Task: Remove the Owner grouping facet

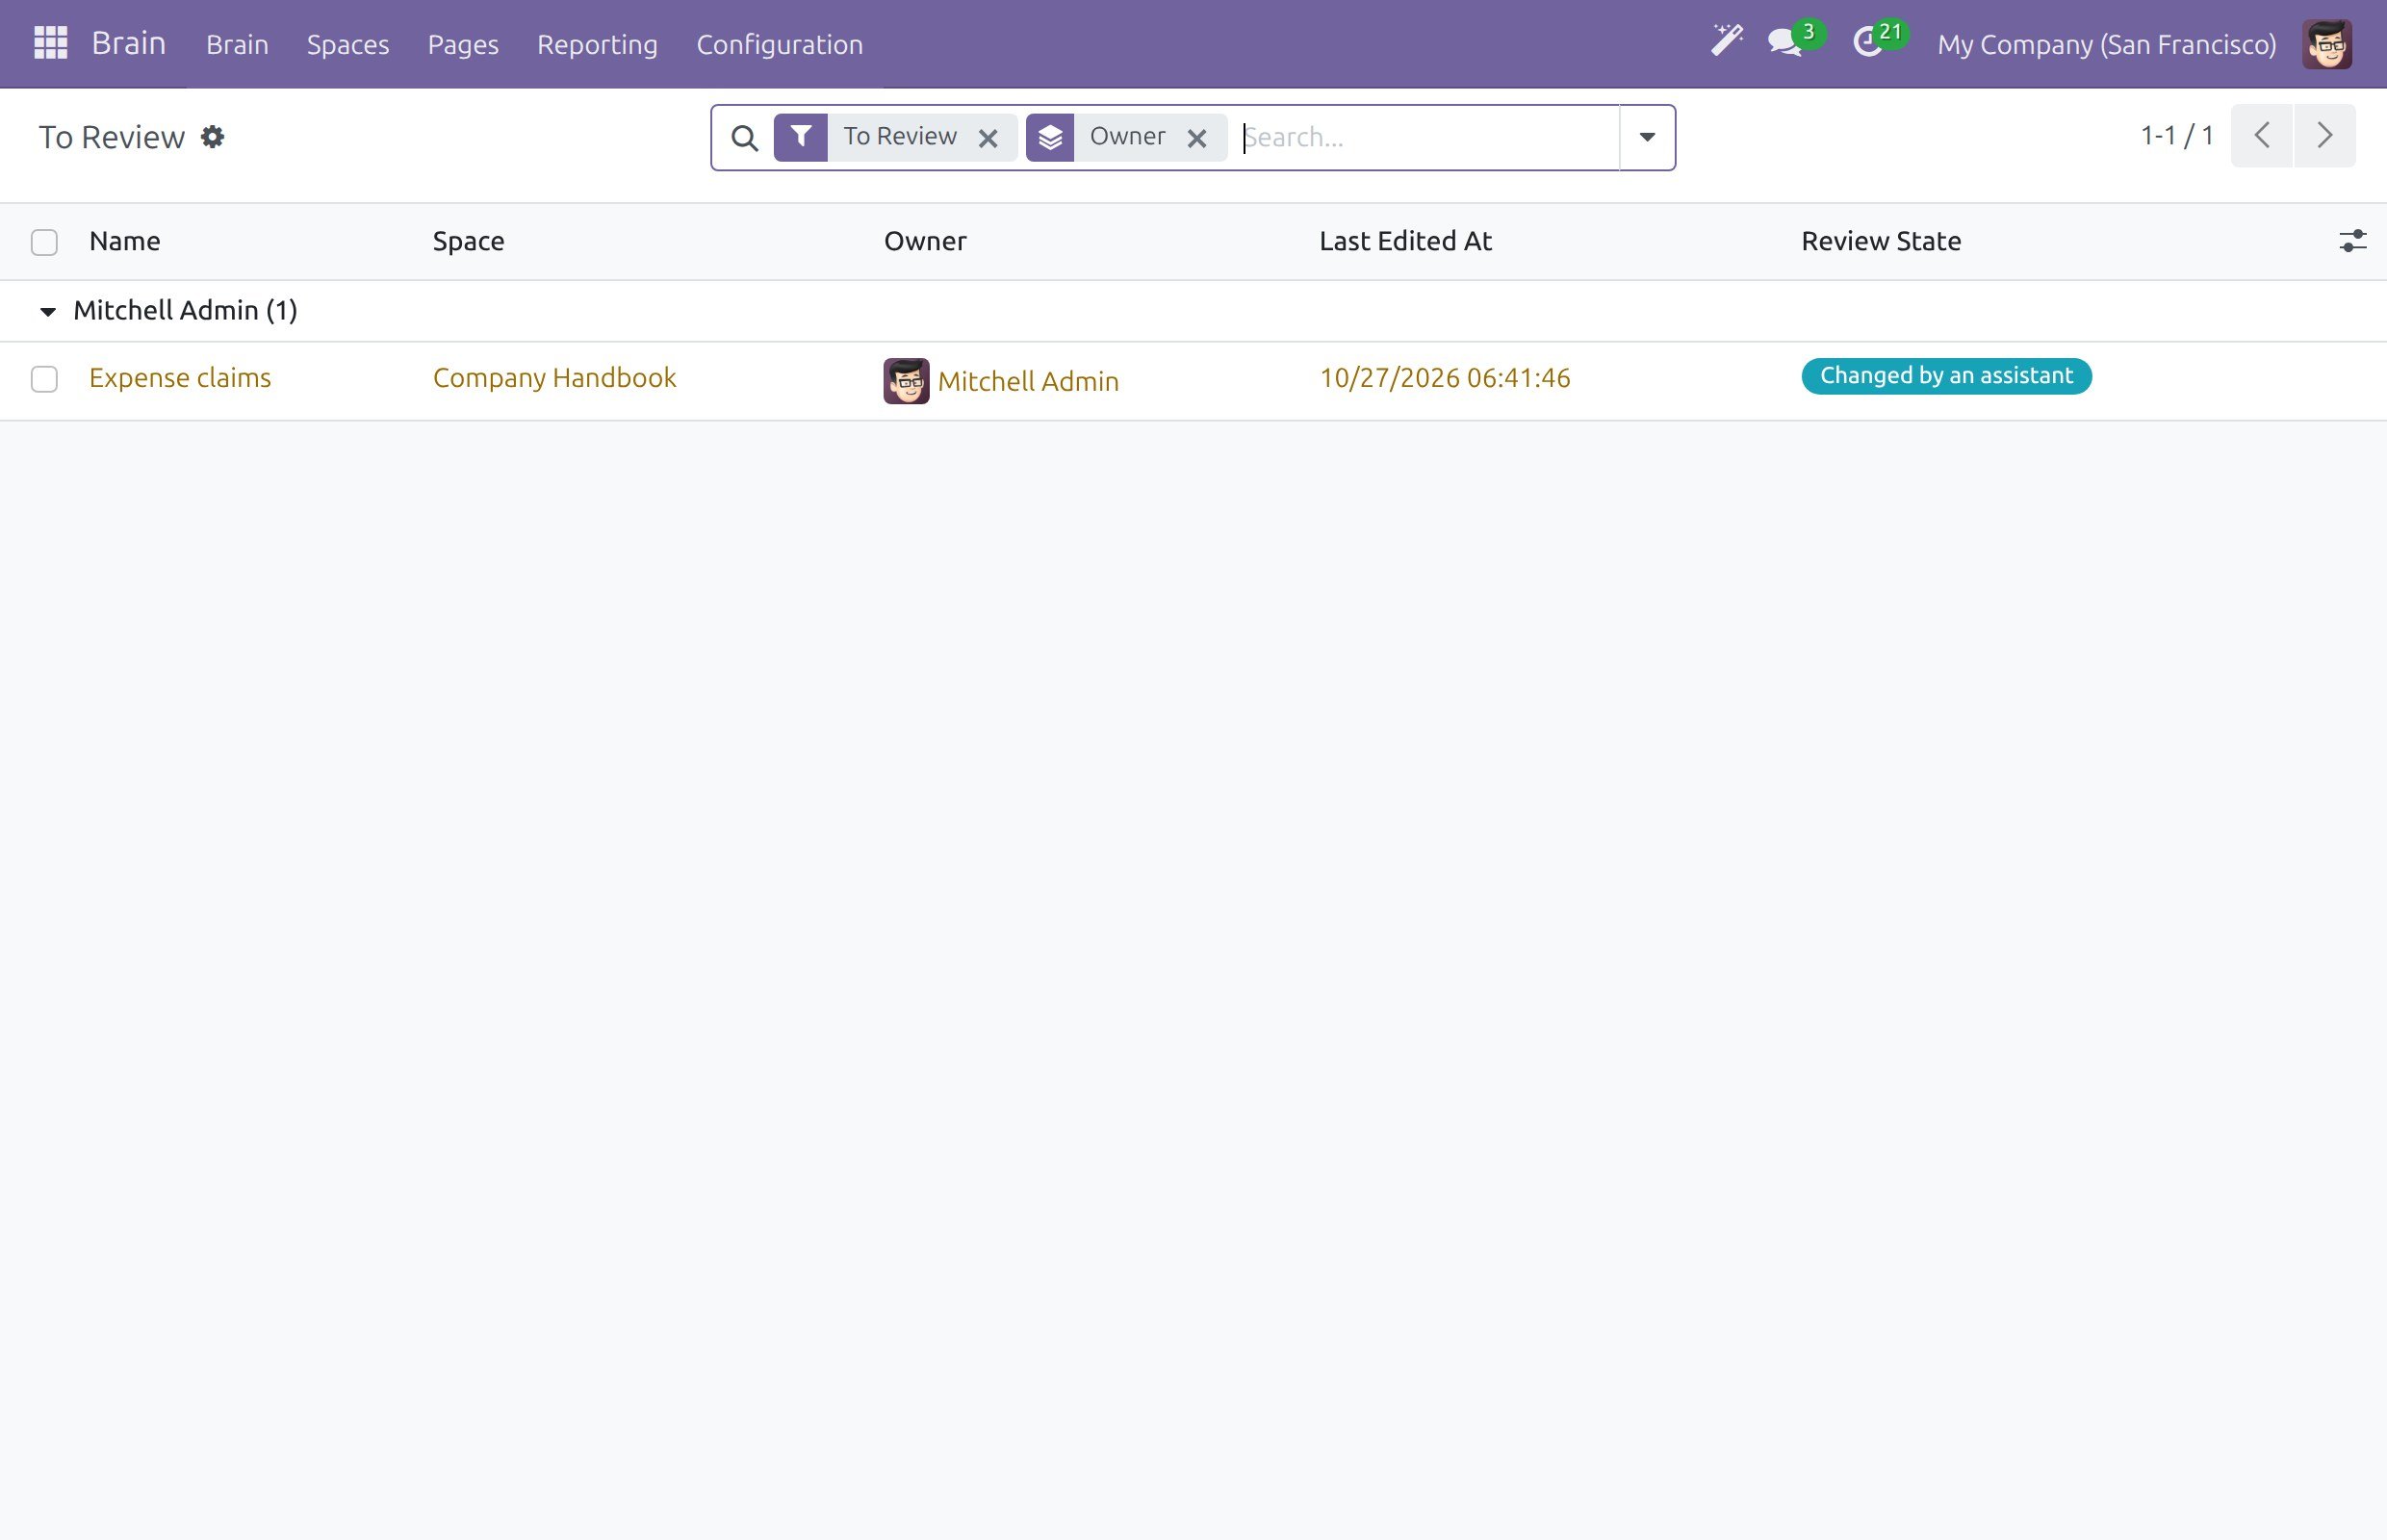Action: pos(1196,138)
